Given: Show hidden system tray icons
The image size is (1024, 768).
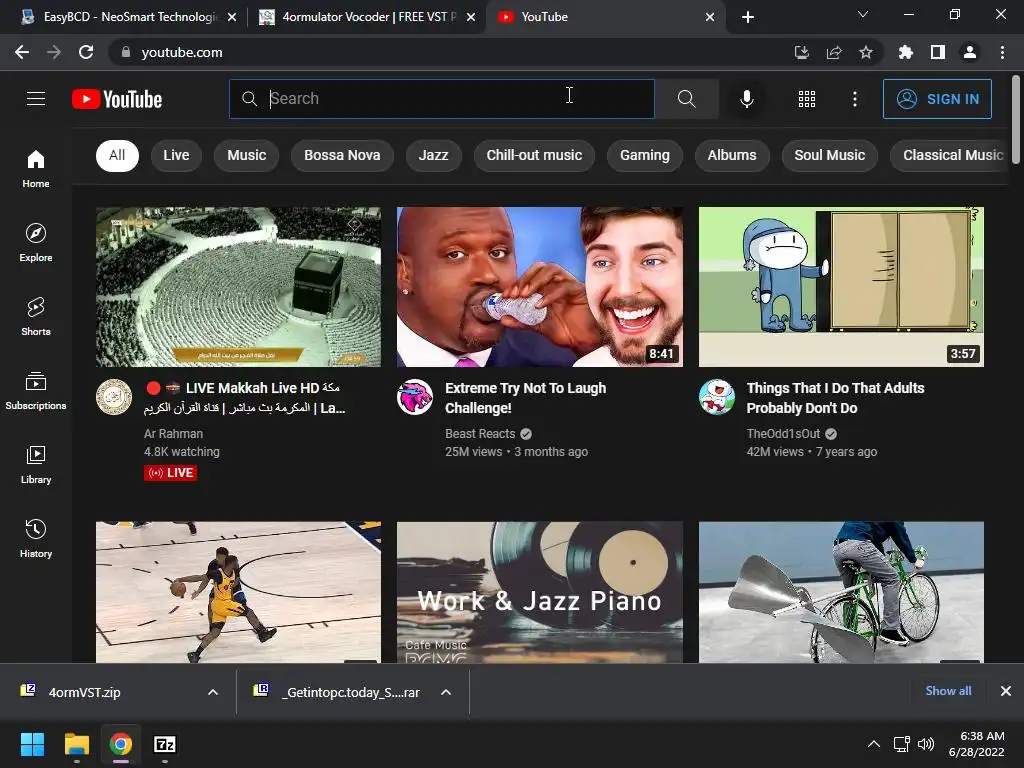Looking at the screenshot, I should coord(873,744).
